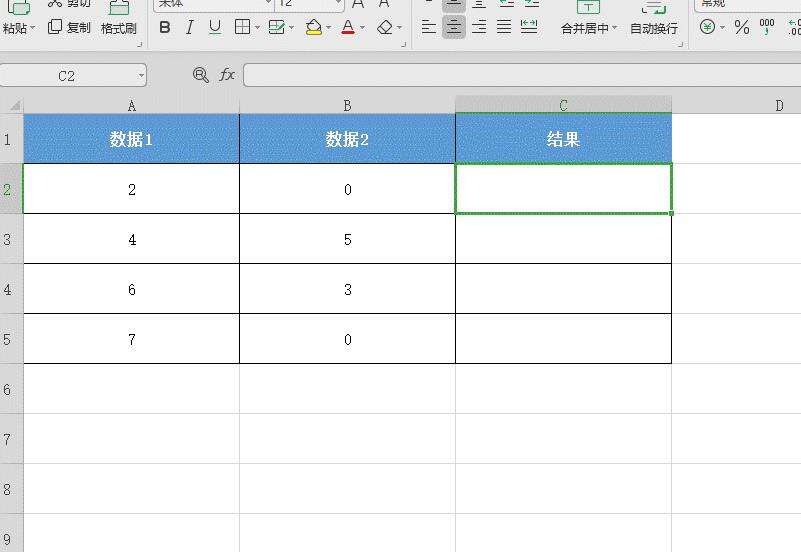The width and height of the screenshot is (801, 552).
Task: Select cell A4 containing 6
Action: click(x=131, y=289)
